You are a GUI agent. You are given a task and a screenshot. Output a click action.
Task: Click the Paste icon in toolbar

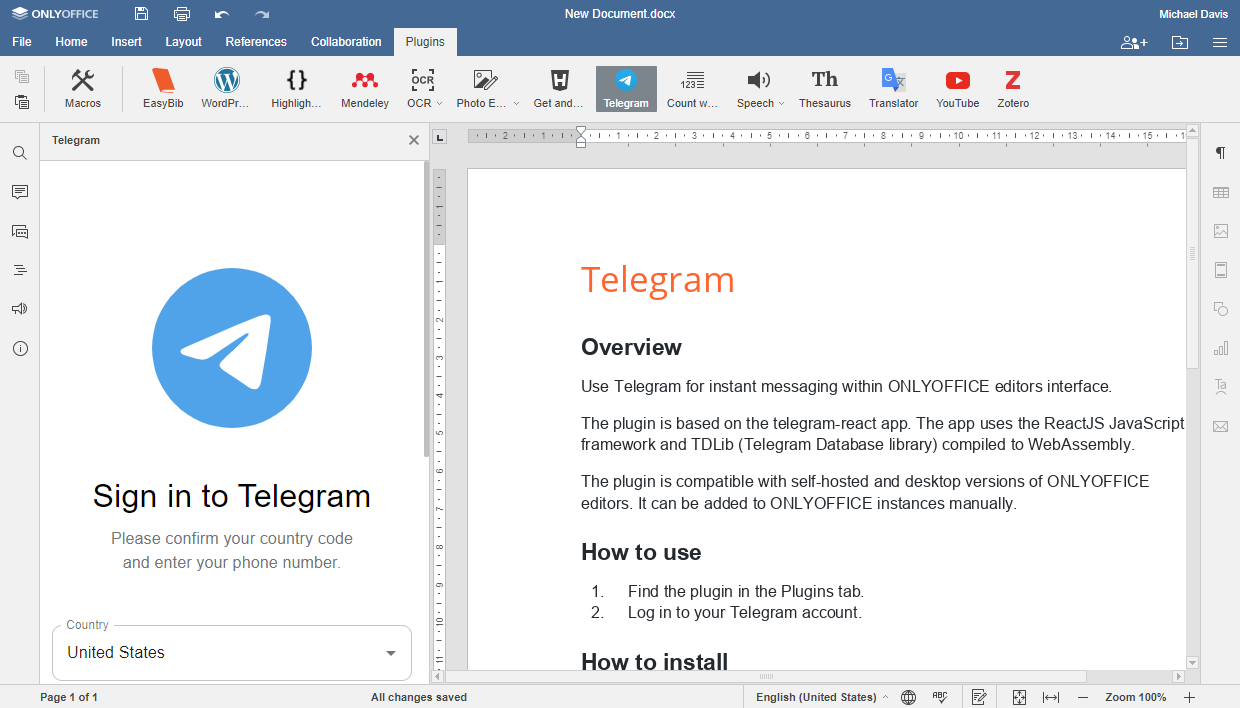point(22,101)
